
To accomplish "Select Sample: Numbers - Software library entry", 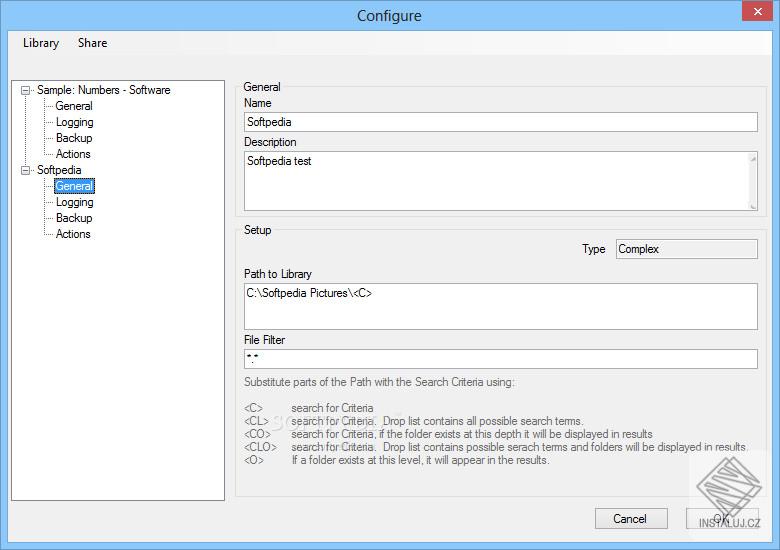I will click(103, 90).
